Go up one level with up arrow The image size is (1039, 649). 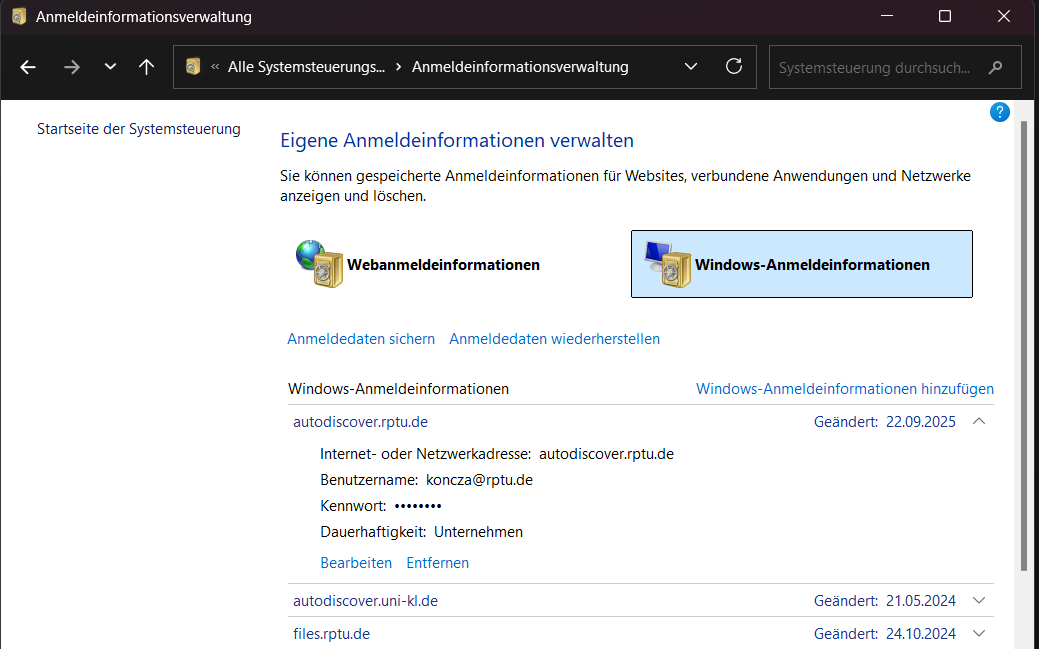pyautogui.click(x=147, y=67)
